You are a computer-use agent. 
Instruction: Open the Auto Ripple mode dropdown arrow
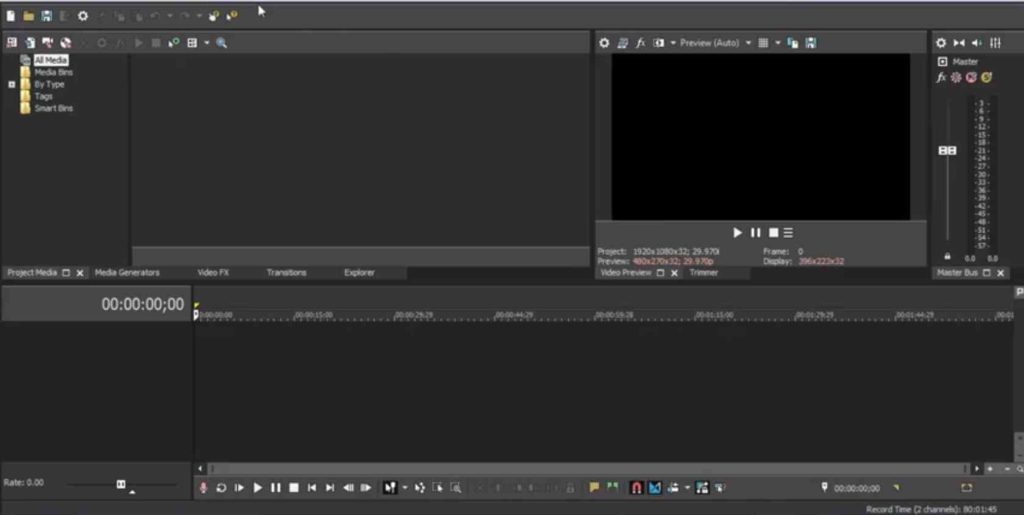point(687,488)
